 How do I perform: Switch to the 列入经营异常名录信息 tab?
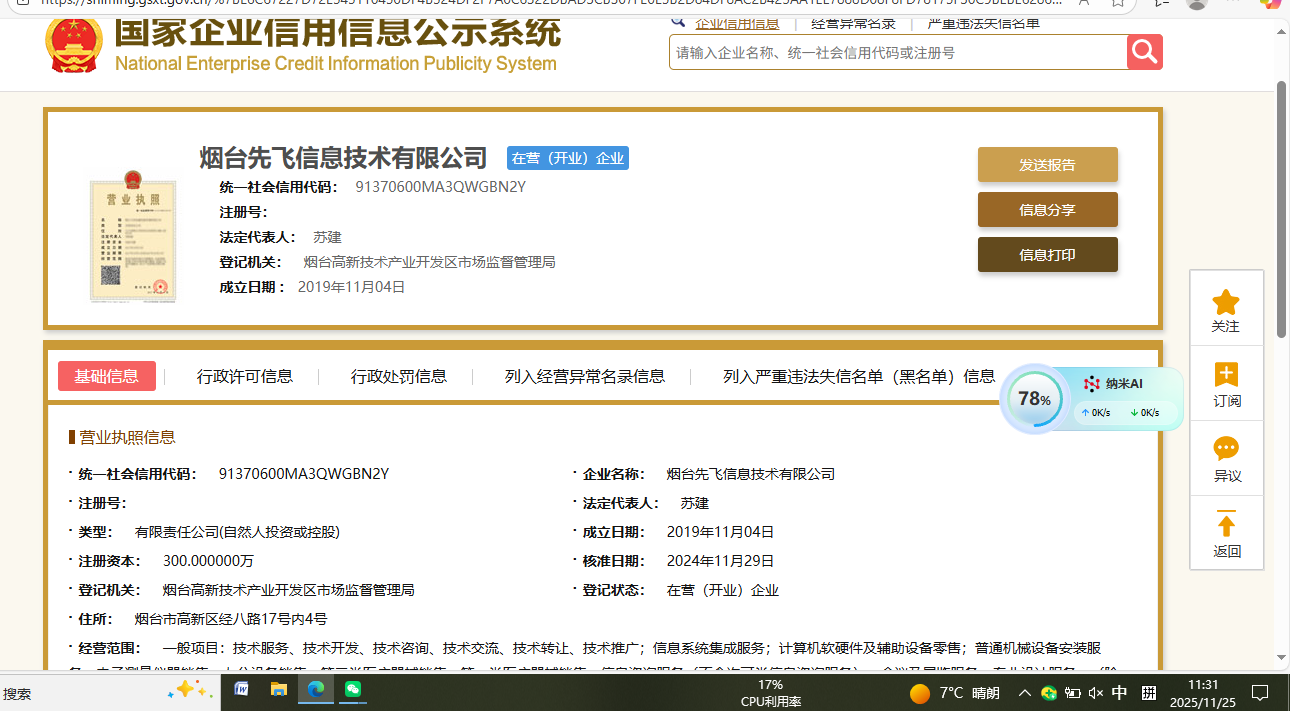584,377
